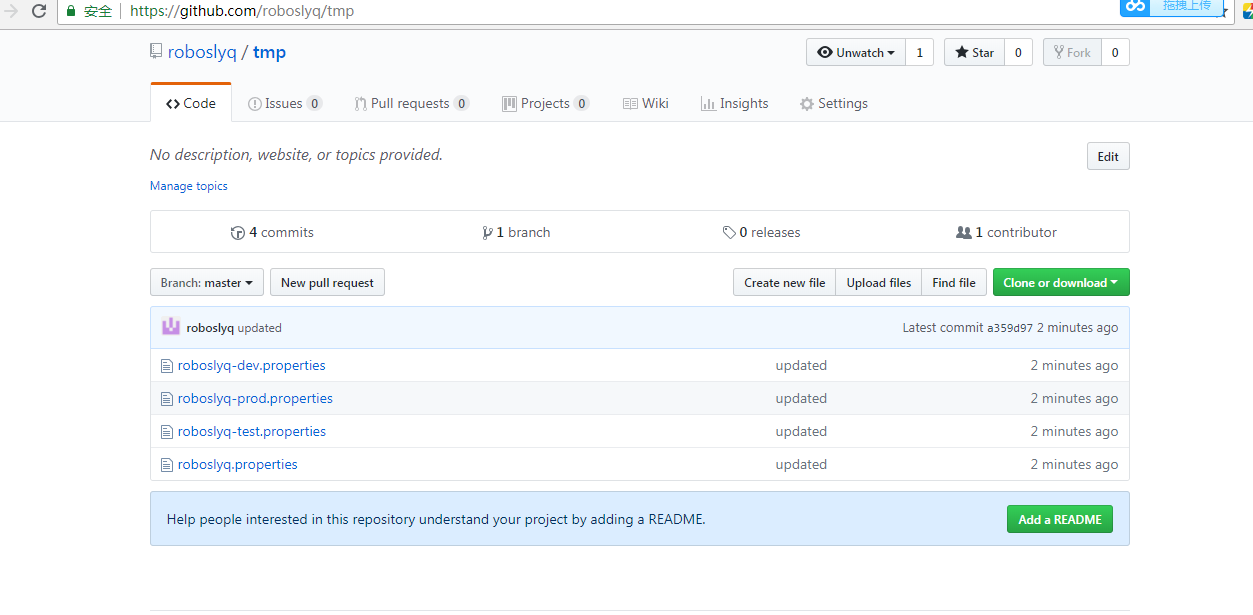View the 1 contributor link
Viewport: 1253px width, 615px height.
pos(1007,233)
